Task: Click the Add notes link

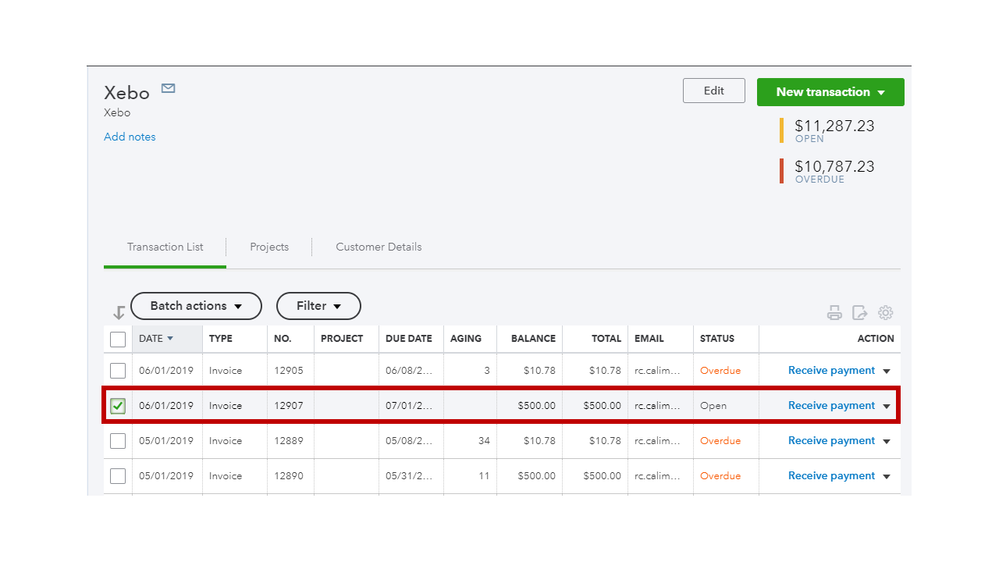Action: [129, 137]
